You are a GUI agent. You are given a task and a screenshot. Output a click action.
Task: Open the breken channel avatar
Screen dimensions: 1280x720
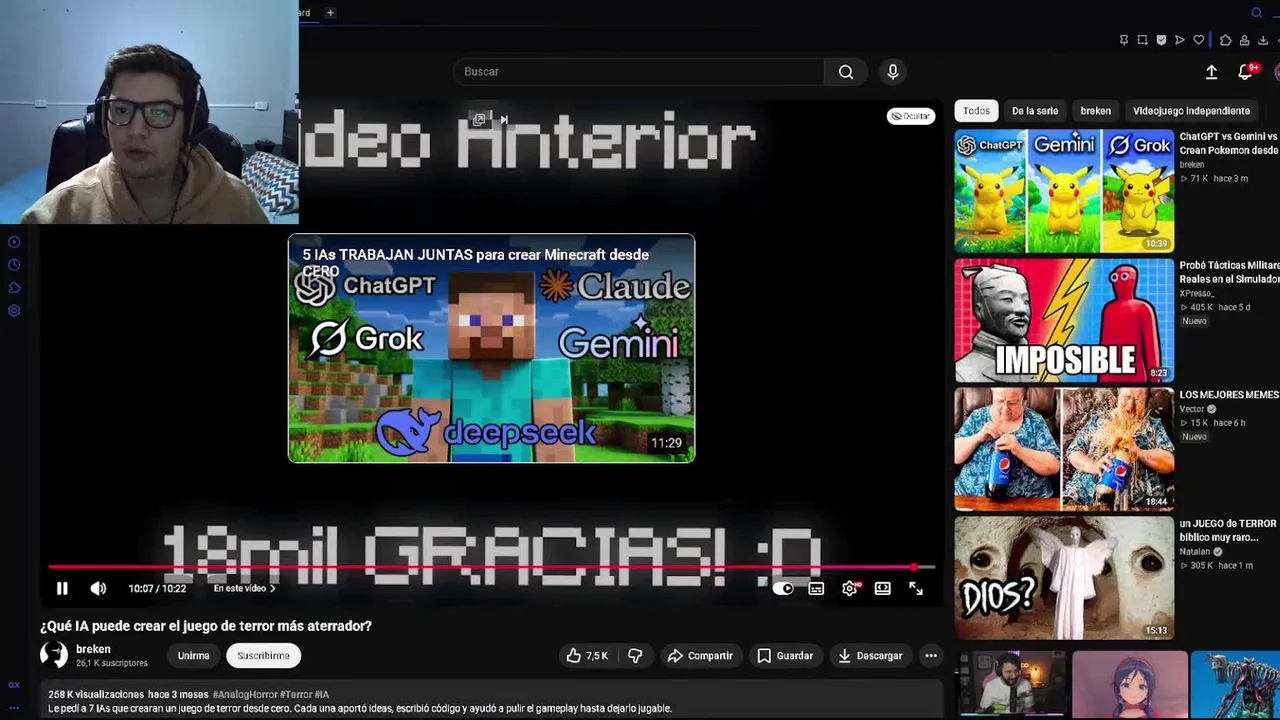pyautogui.click(x=54, y=655)
